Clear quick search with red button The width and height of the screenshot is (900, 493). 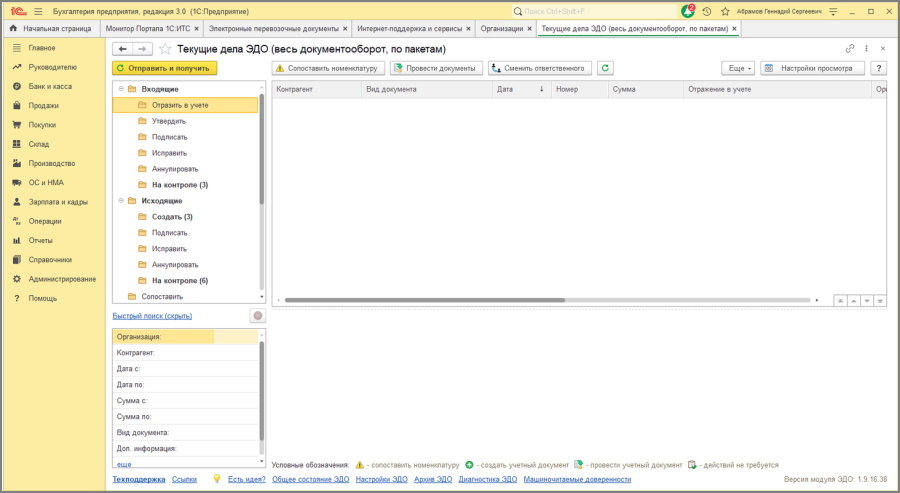point(258,316)
